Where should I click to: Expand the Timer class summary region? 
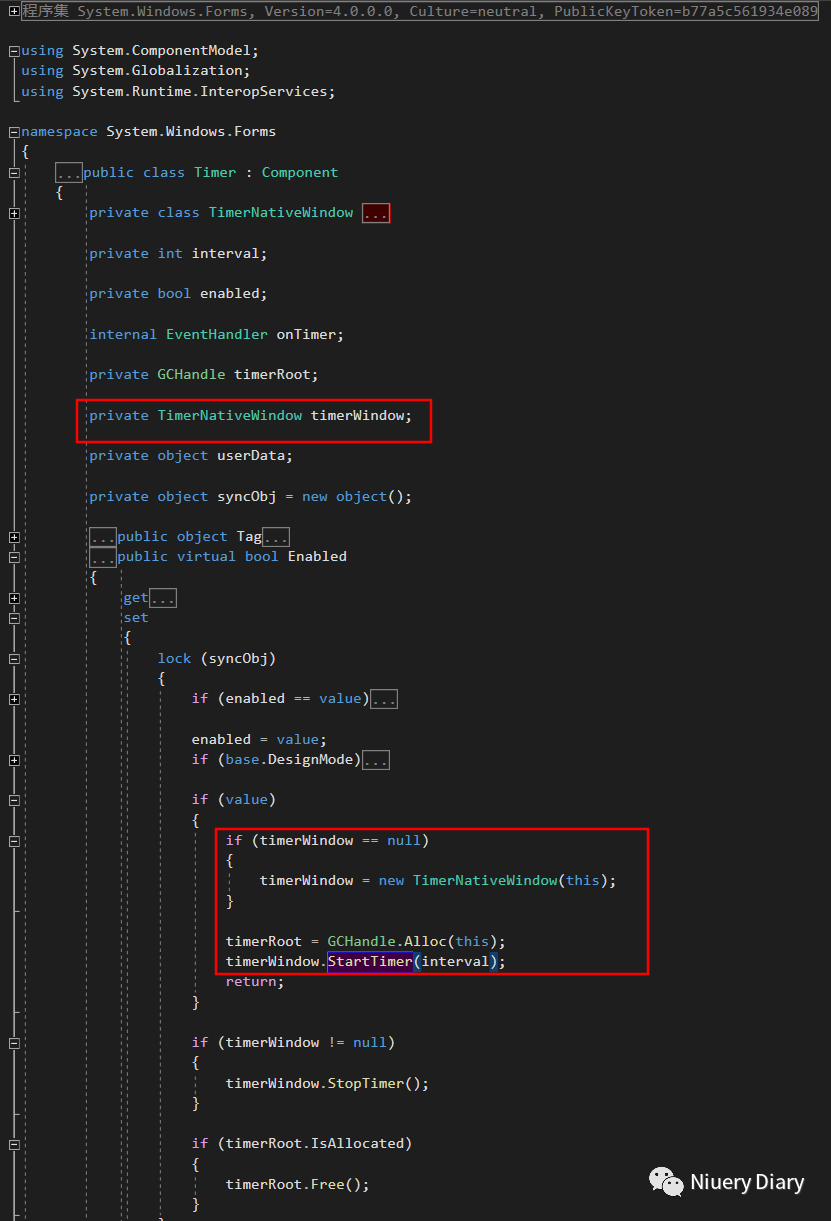(x=68, y=171)
